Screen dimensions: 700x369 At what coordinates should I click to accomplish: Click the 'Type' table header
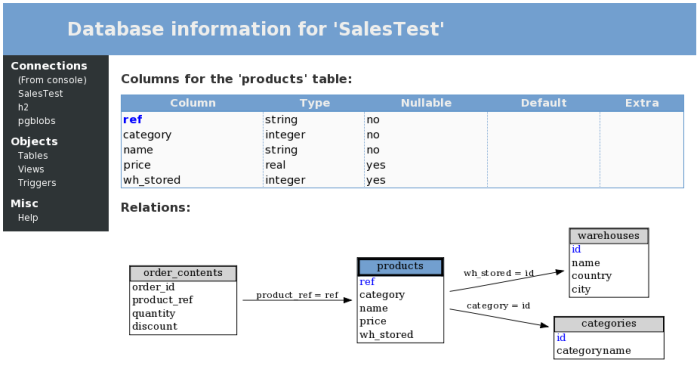314,103
